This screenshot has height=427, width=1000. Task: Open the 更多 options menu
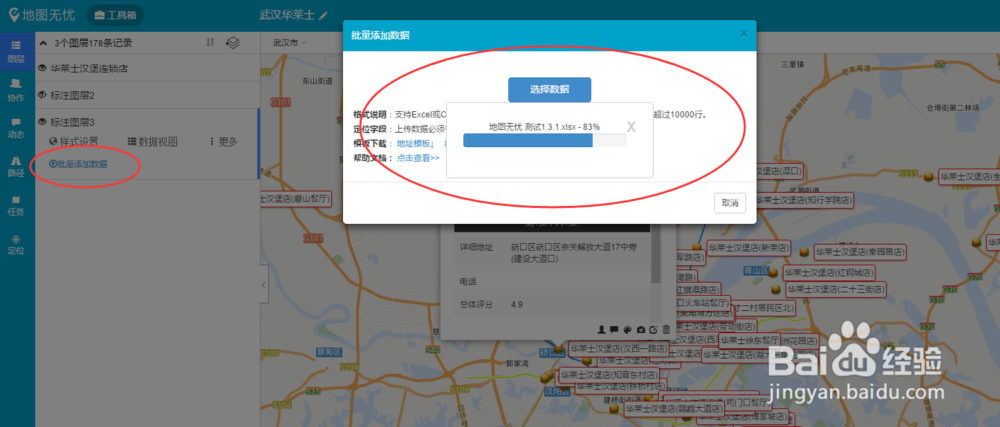coord(223,141)
